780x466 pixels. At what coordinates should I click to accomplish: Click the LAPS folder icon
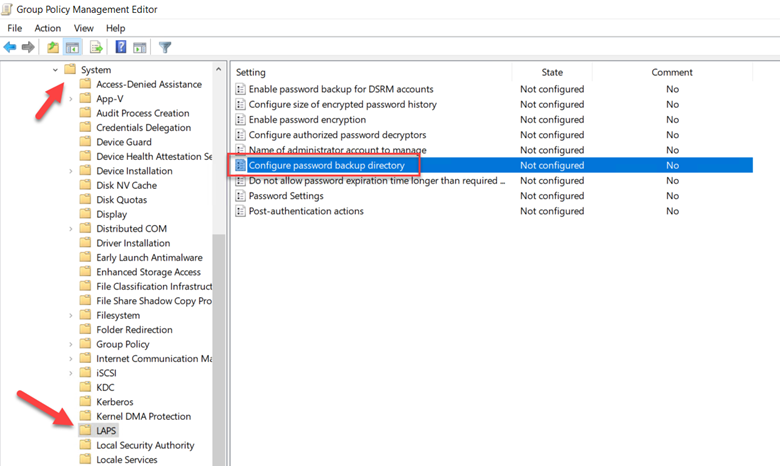point(86,430)
